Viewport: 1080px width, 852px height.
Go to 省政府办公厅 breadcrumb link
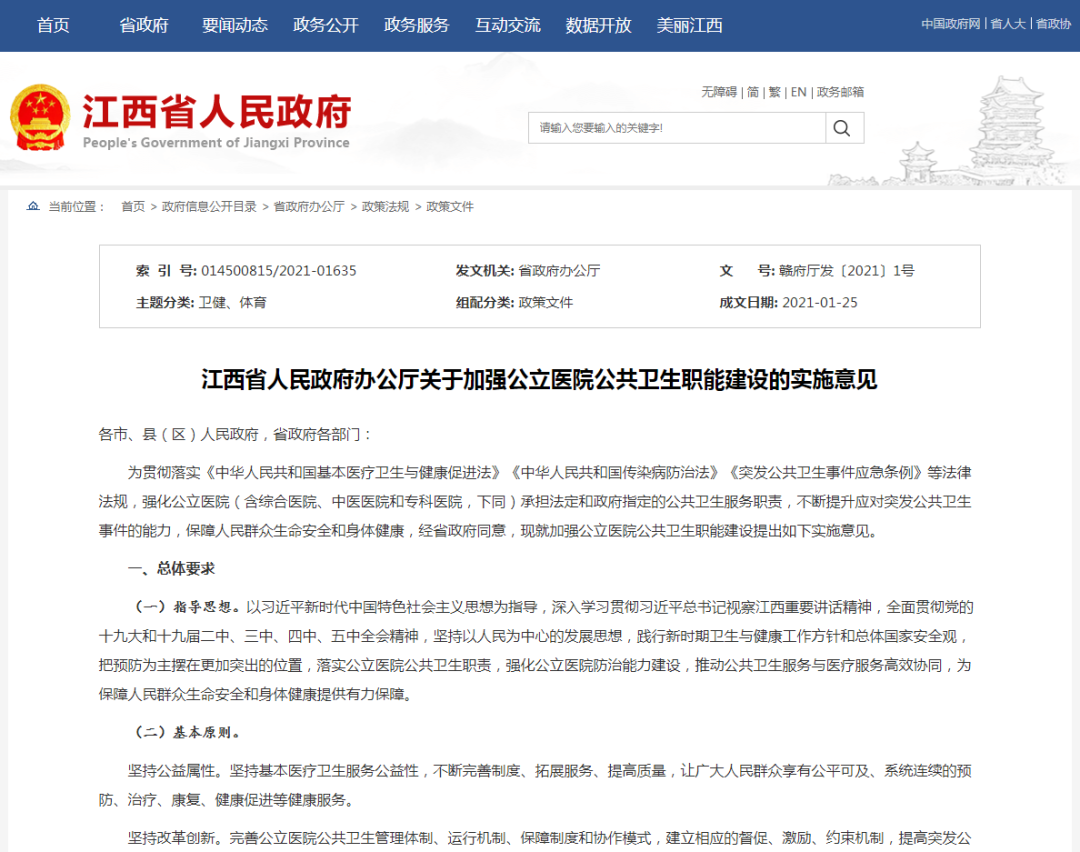(x=309, y=207)
